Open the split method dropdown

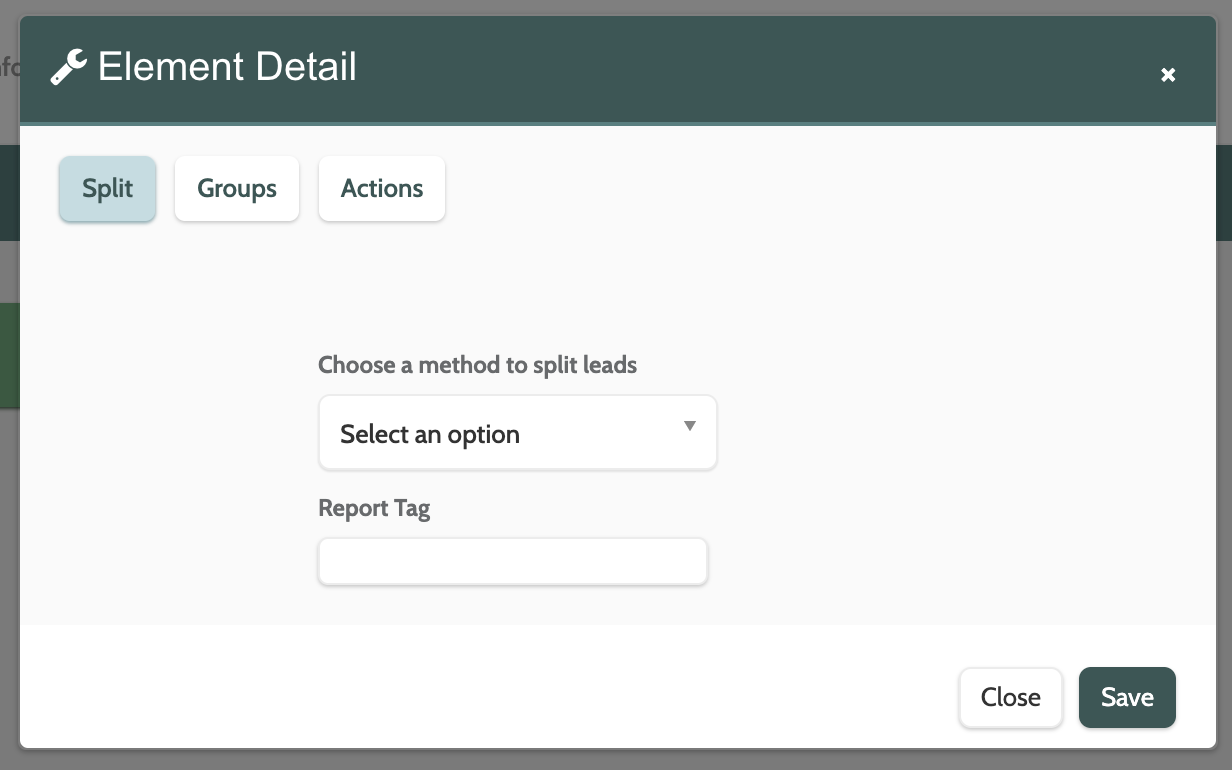[x=517, y=433]
